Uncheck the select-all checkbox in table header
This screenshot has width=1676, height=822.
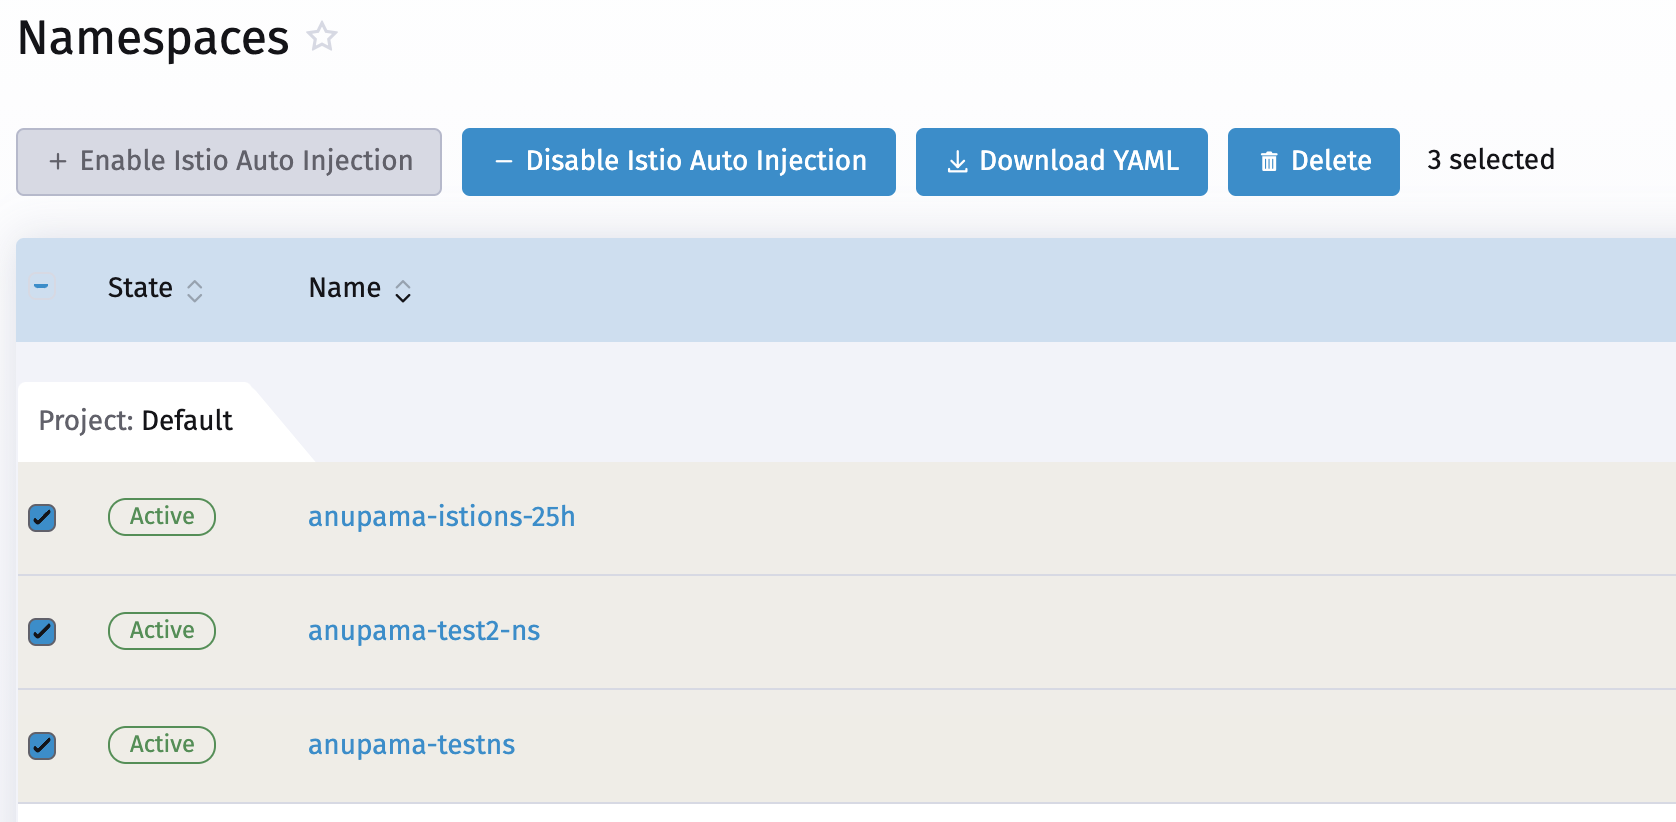tap(42, 287)
